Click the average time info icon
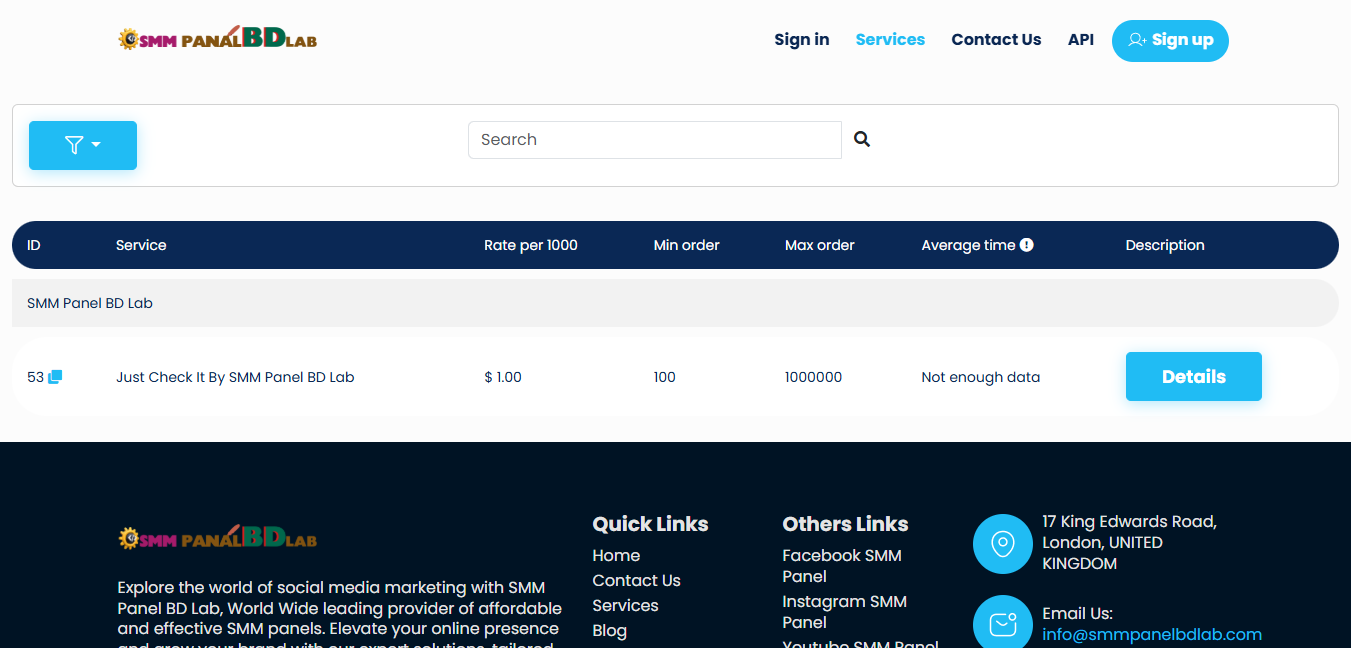The height and width of the screenshot is (648, 1351). click(x=1026, y=245)
